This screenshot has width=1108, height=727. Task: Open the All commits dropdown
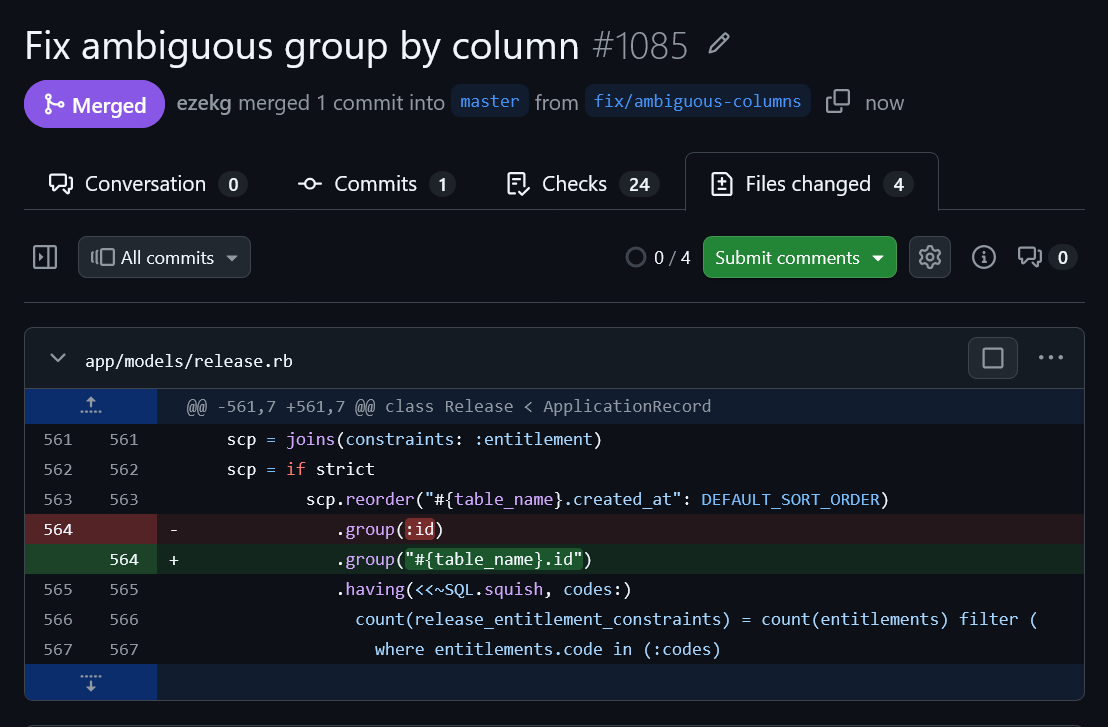click(x=164, y=257)
